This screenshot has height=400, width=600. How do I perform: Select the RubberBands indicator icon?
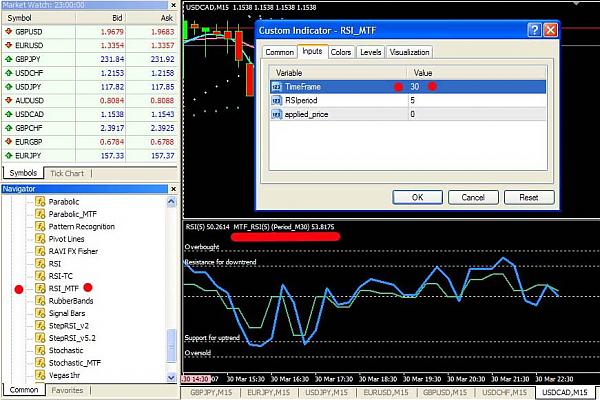tap(40, 300)
